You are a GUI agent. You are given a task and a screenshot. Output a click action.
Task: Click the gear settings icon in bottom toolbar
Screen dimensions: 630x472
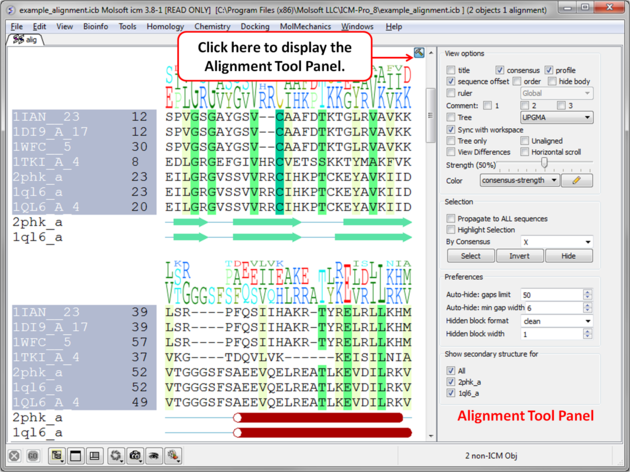[116, 456]
